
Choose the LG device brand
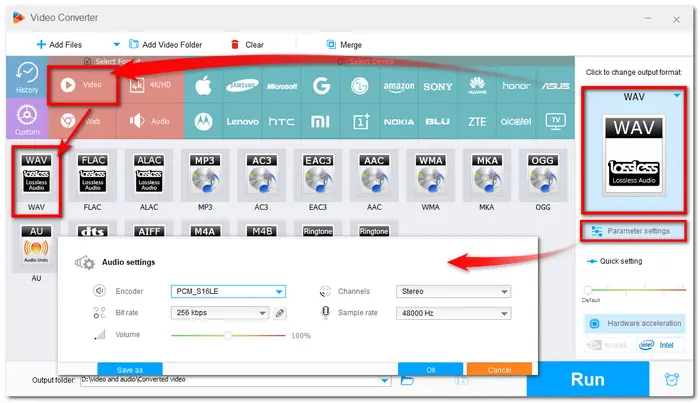click(359, 85)
